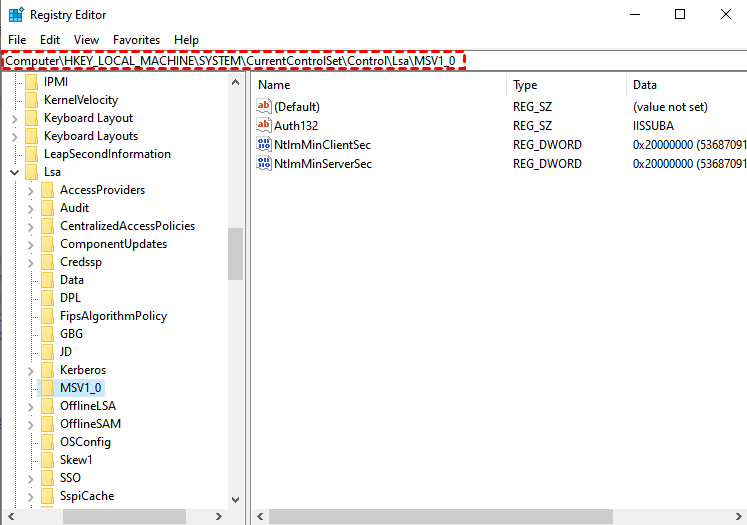Image resolution: width=747 pixels, height=525 pixels.
Task: Open the File menu
Action: click(17, 40)
